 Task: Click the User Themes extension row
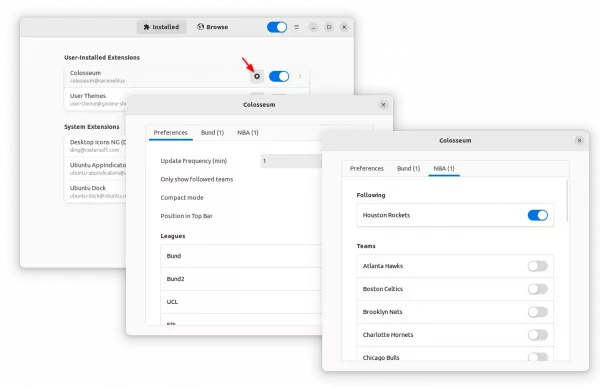96,99
